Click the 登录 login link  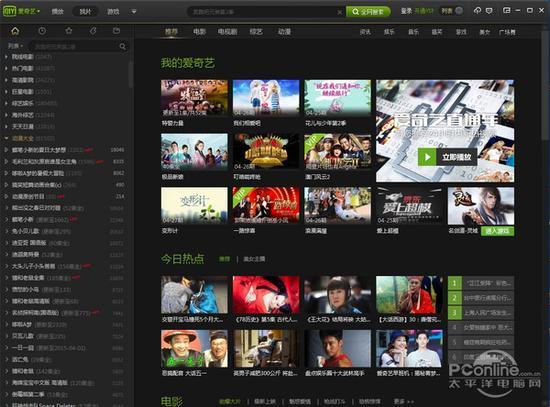pos(407,11)
